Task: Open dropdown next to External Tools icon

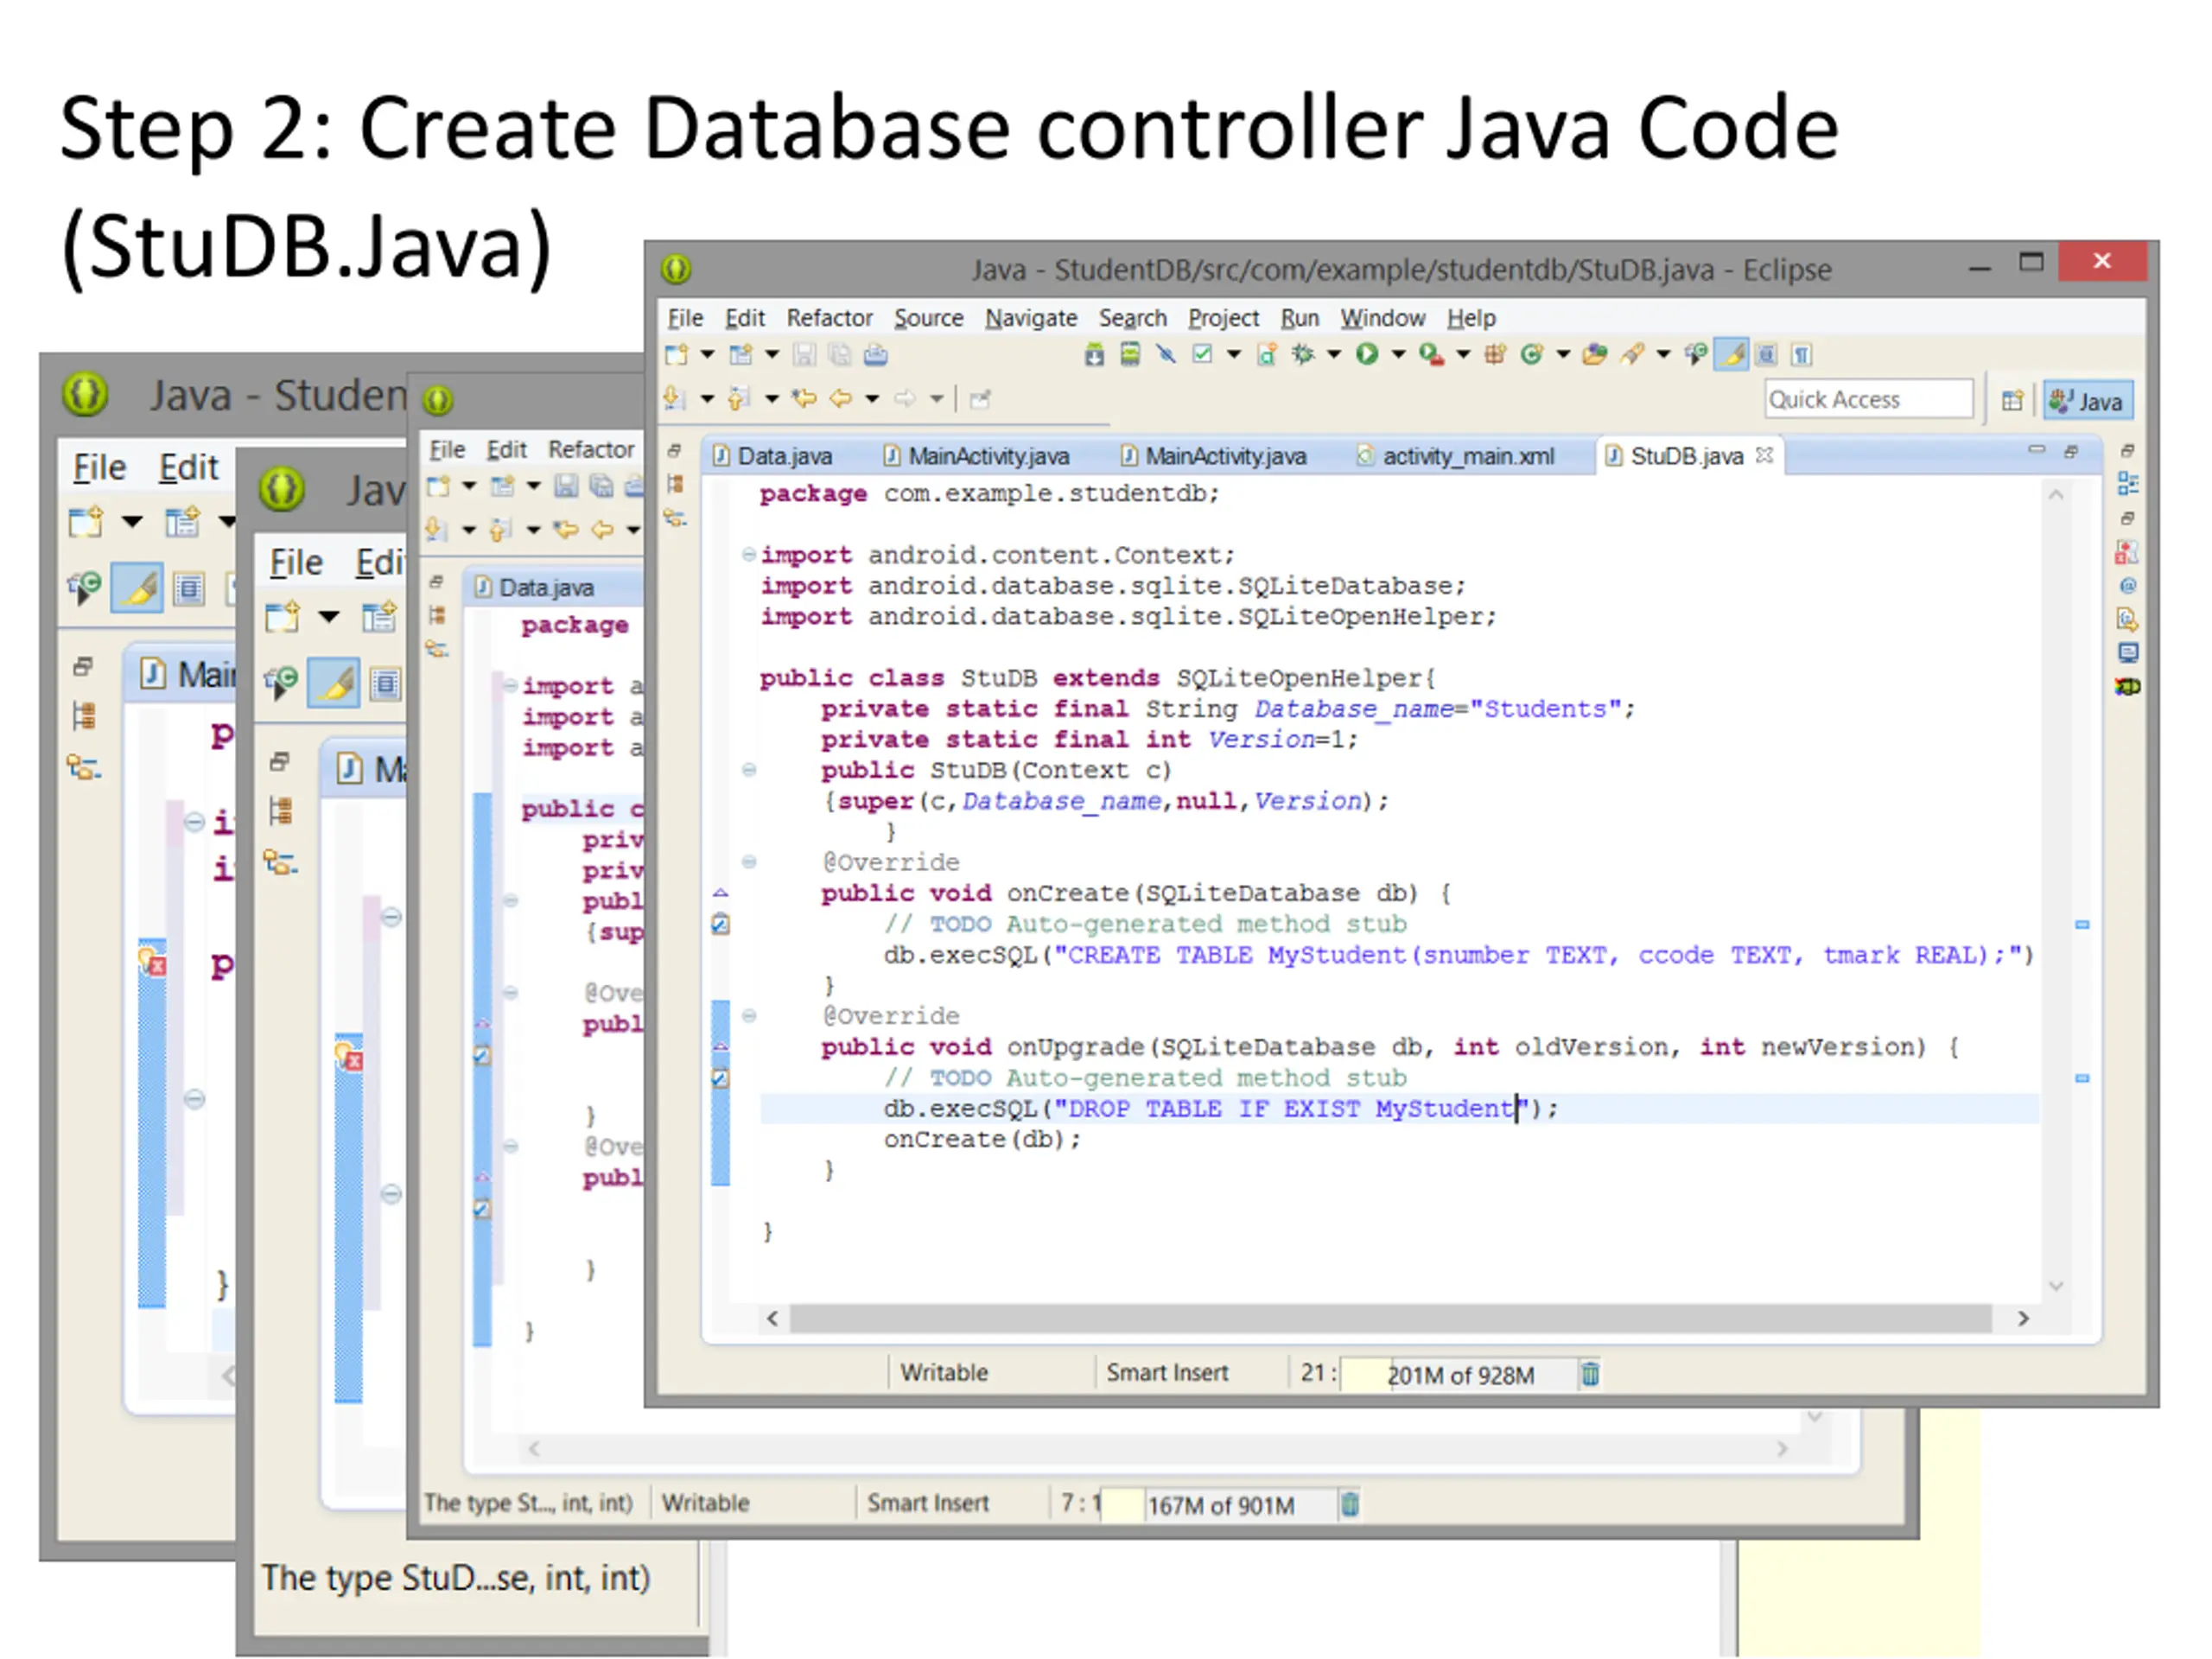Action: 1463,354
